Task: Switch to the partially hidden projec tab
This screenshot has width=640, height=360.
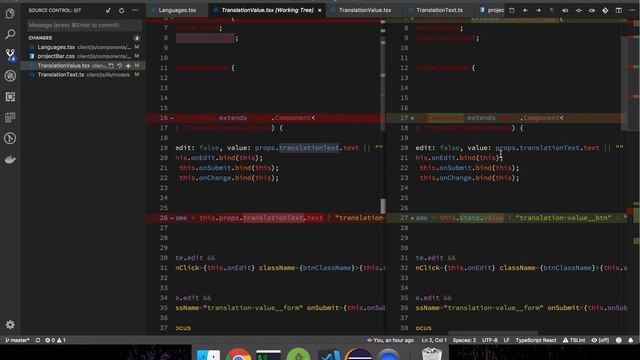Action: point(492,10)
